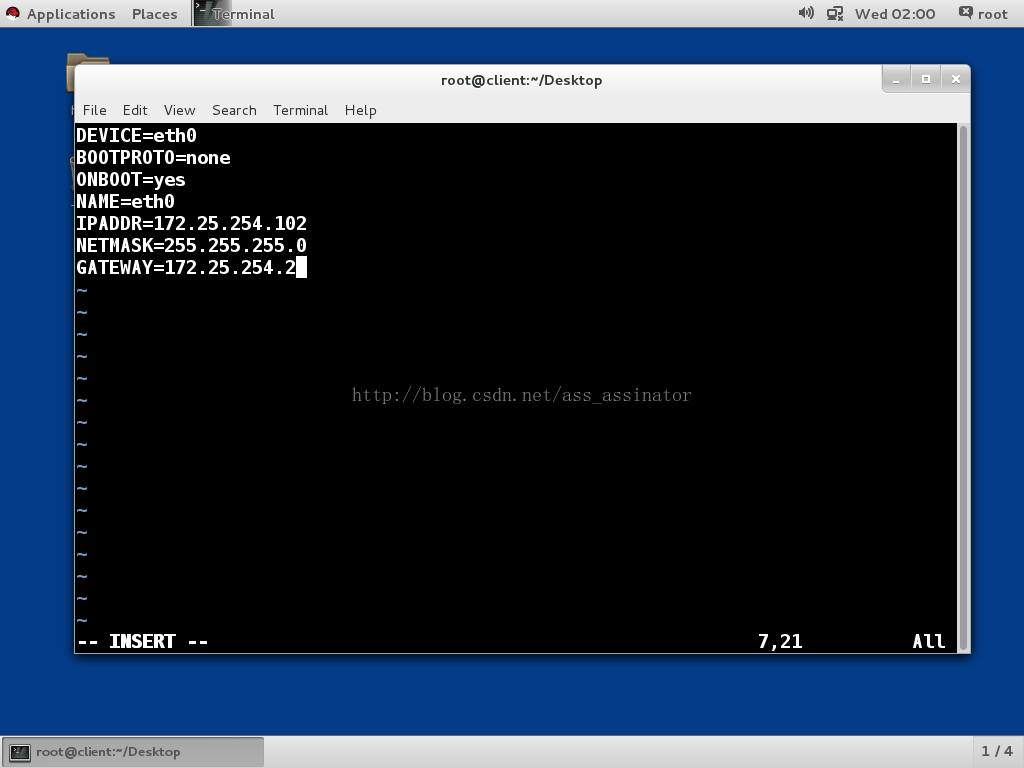Open the Places menu
This screenshot has height=768, width=1024.
154,14
